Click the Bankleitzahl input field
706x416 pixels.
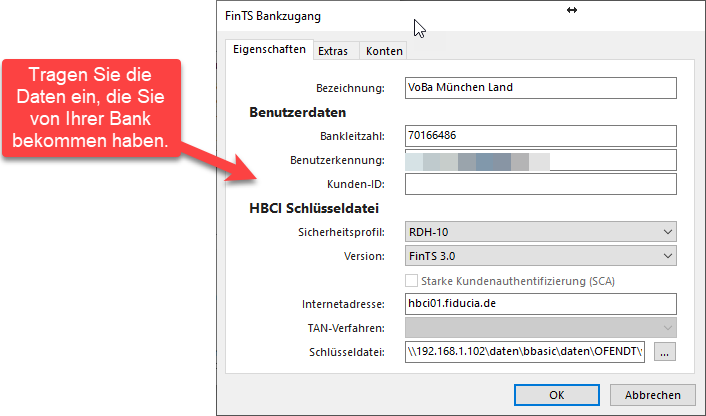[x=540, y=136]
